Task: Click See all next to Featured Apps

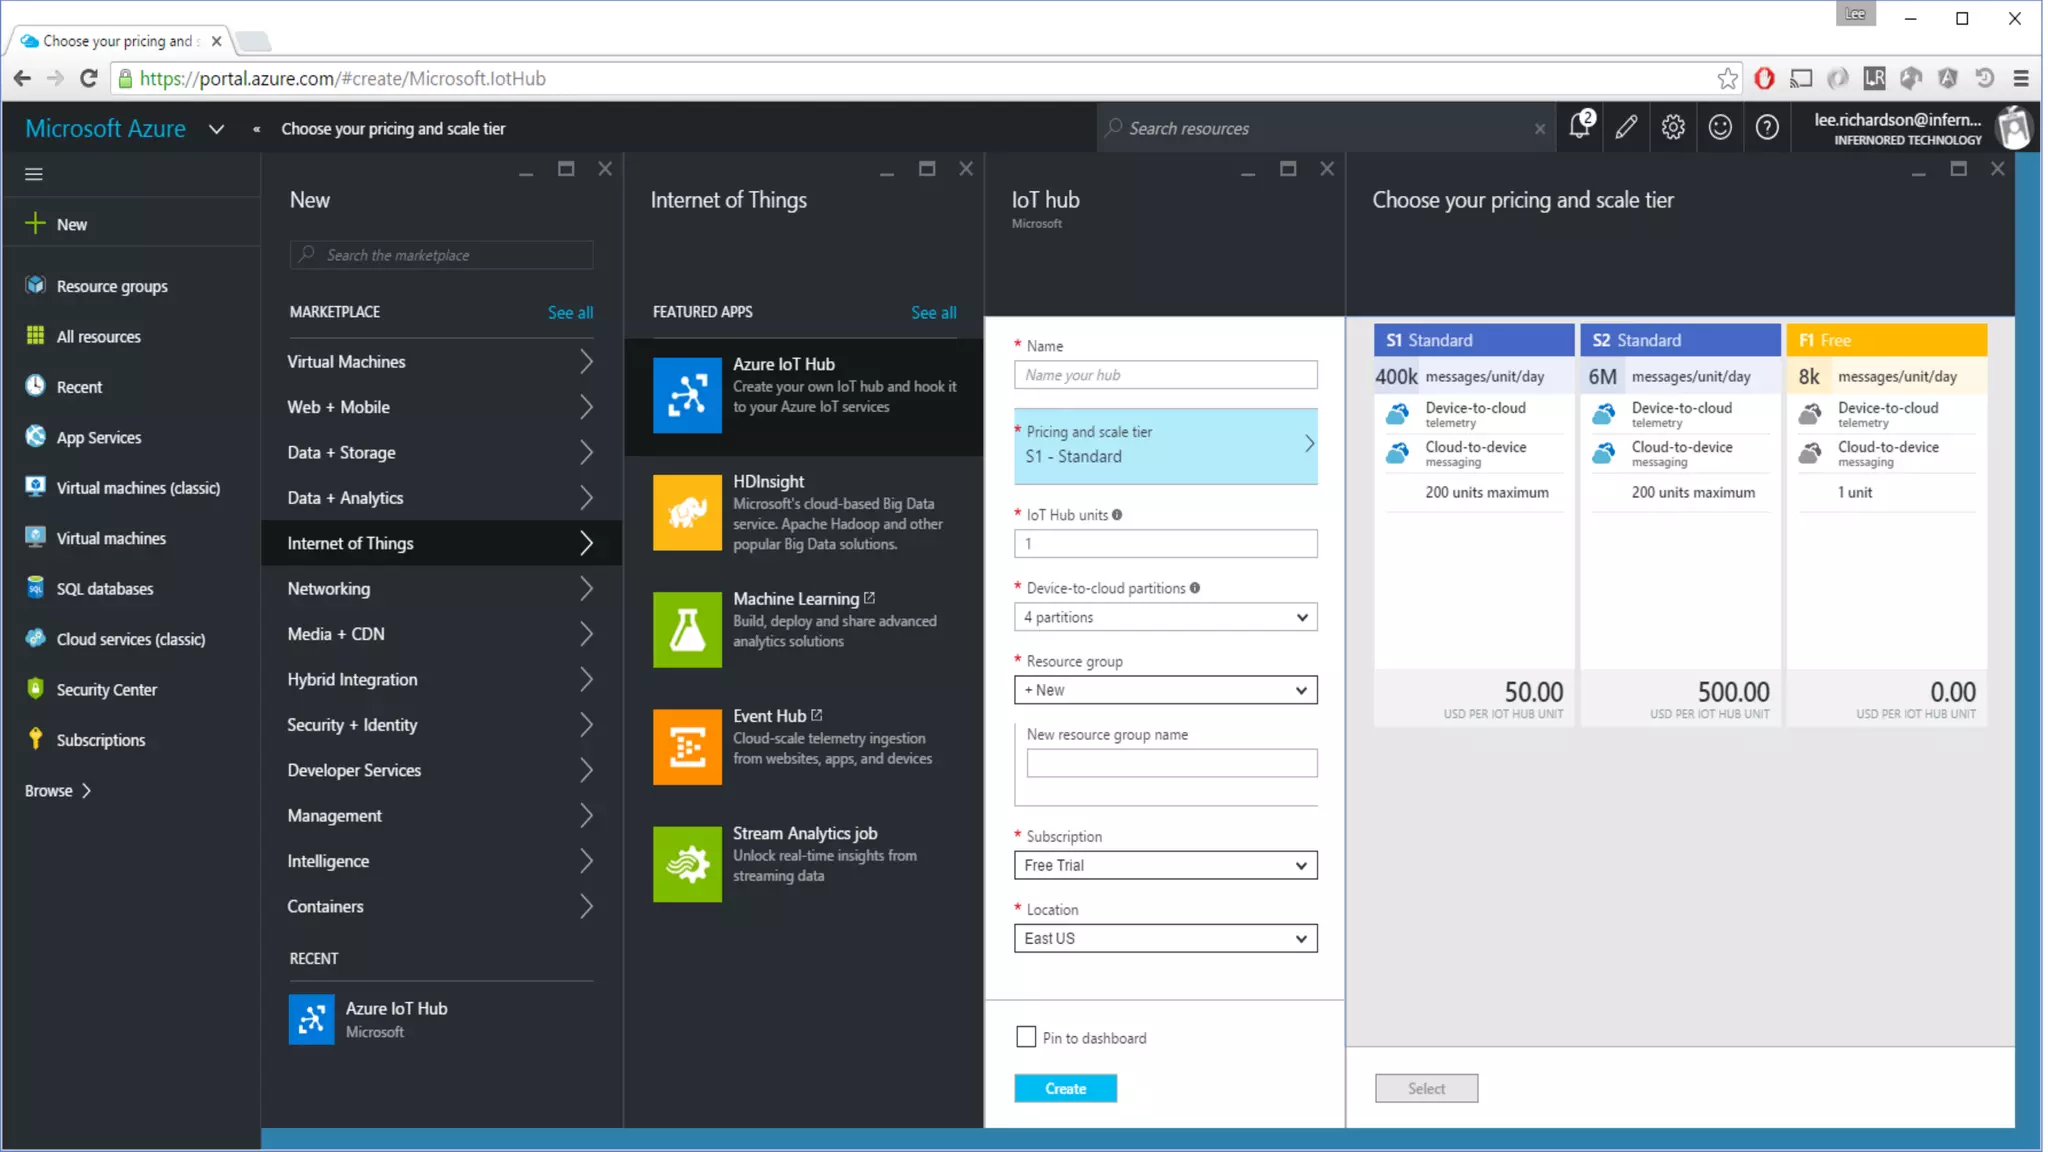Action: point(933,312)
